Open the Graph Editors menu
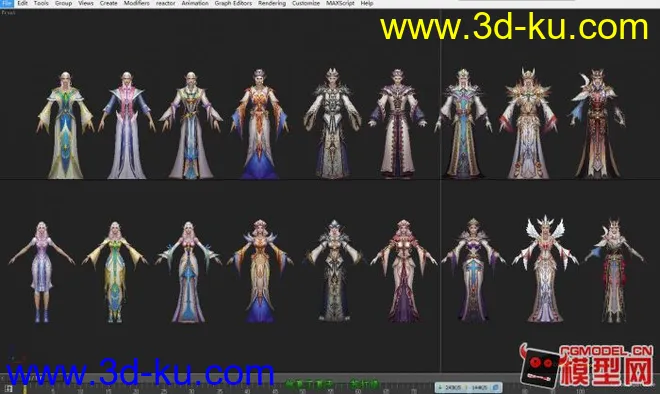 (x=233, y=3)
